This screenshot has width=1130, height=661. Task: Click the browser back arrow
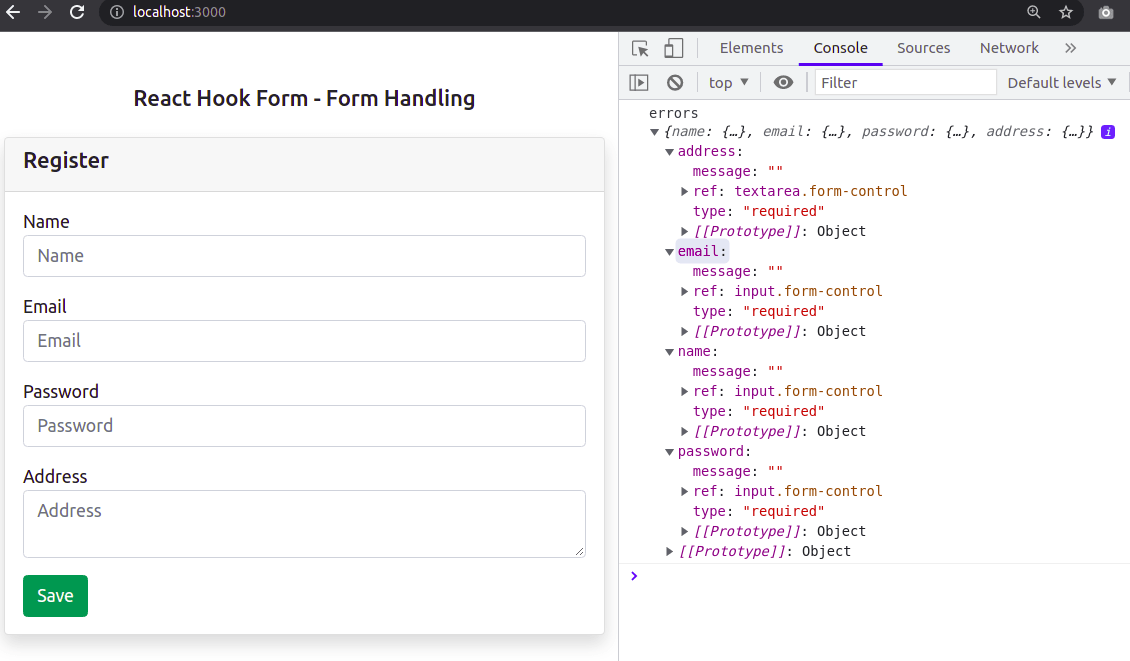pyautogui.click(x=13, y=12)
